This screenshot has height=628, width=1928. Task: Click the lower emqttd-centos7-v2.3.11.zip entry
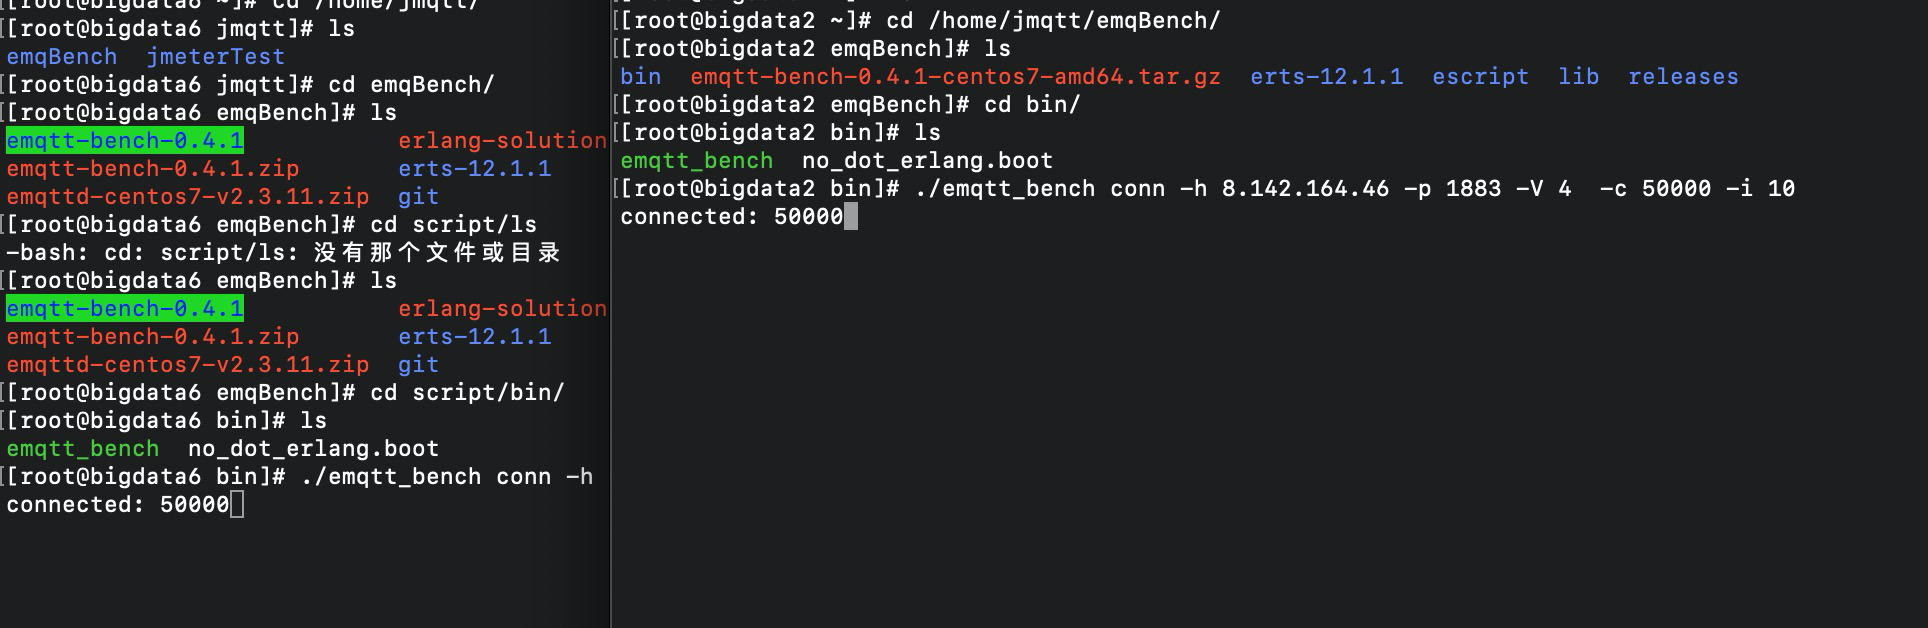coord(187,365)
